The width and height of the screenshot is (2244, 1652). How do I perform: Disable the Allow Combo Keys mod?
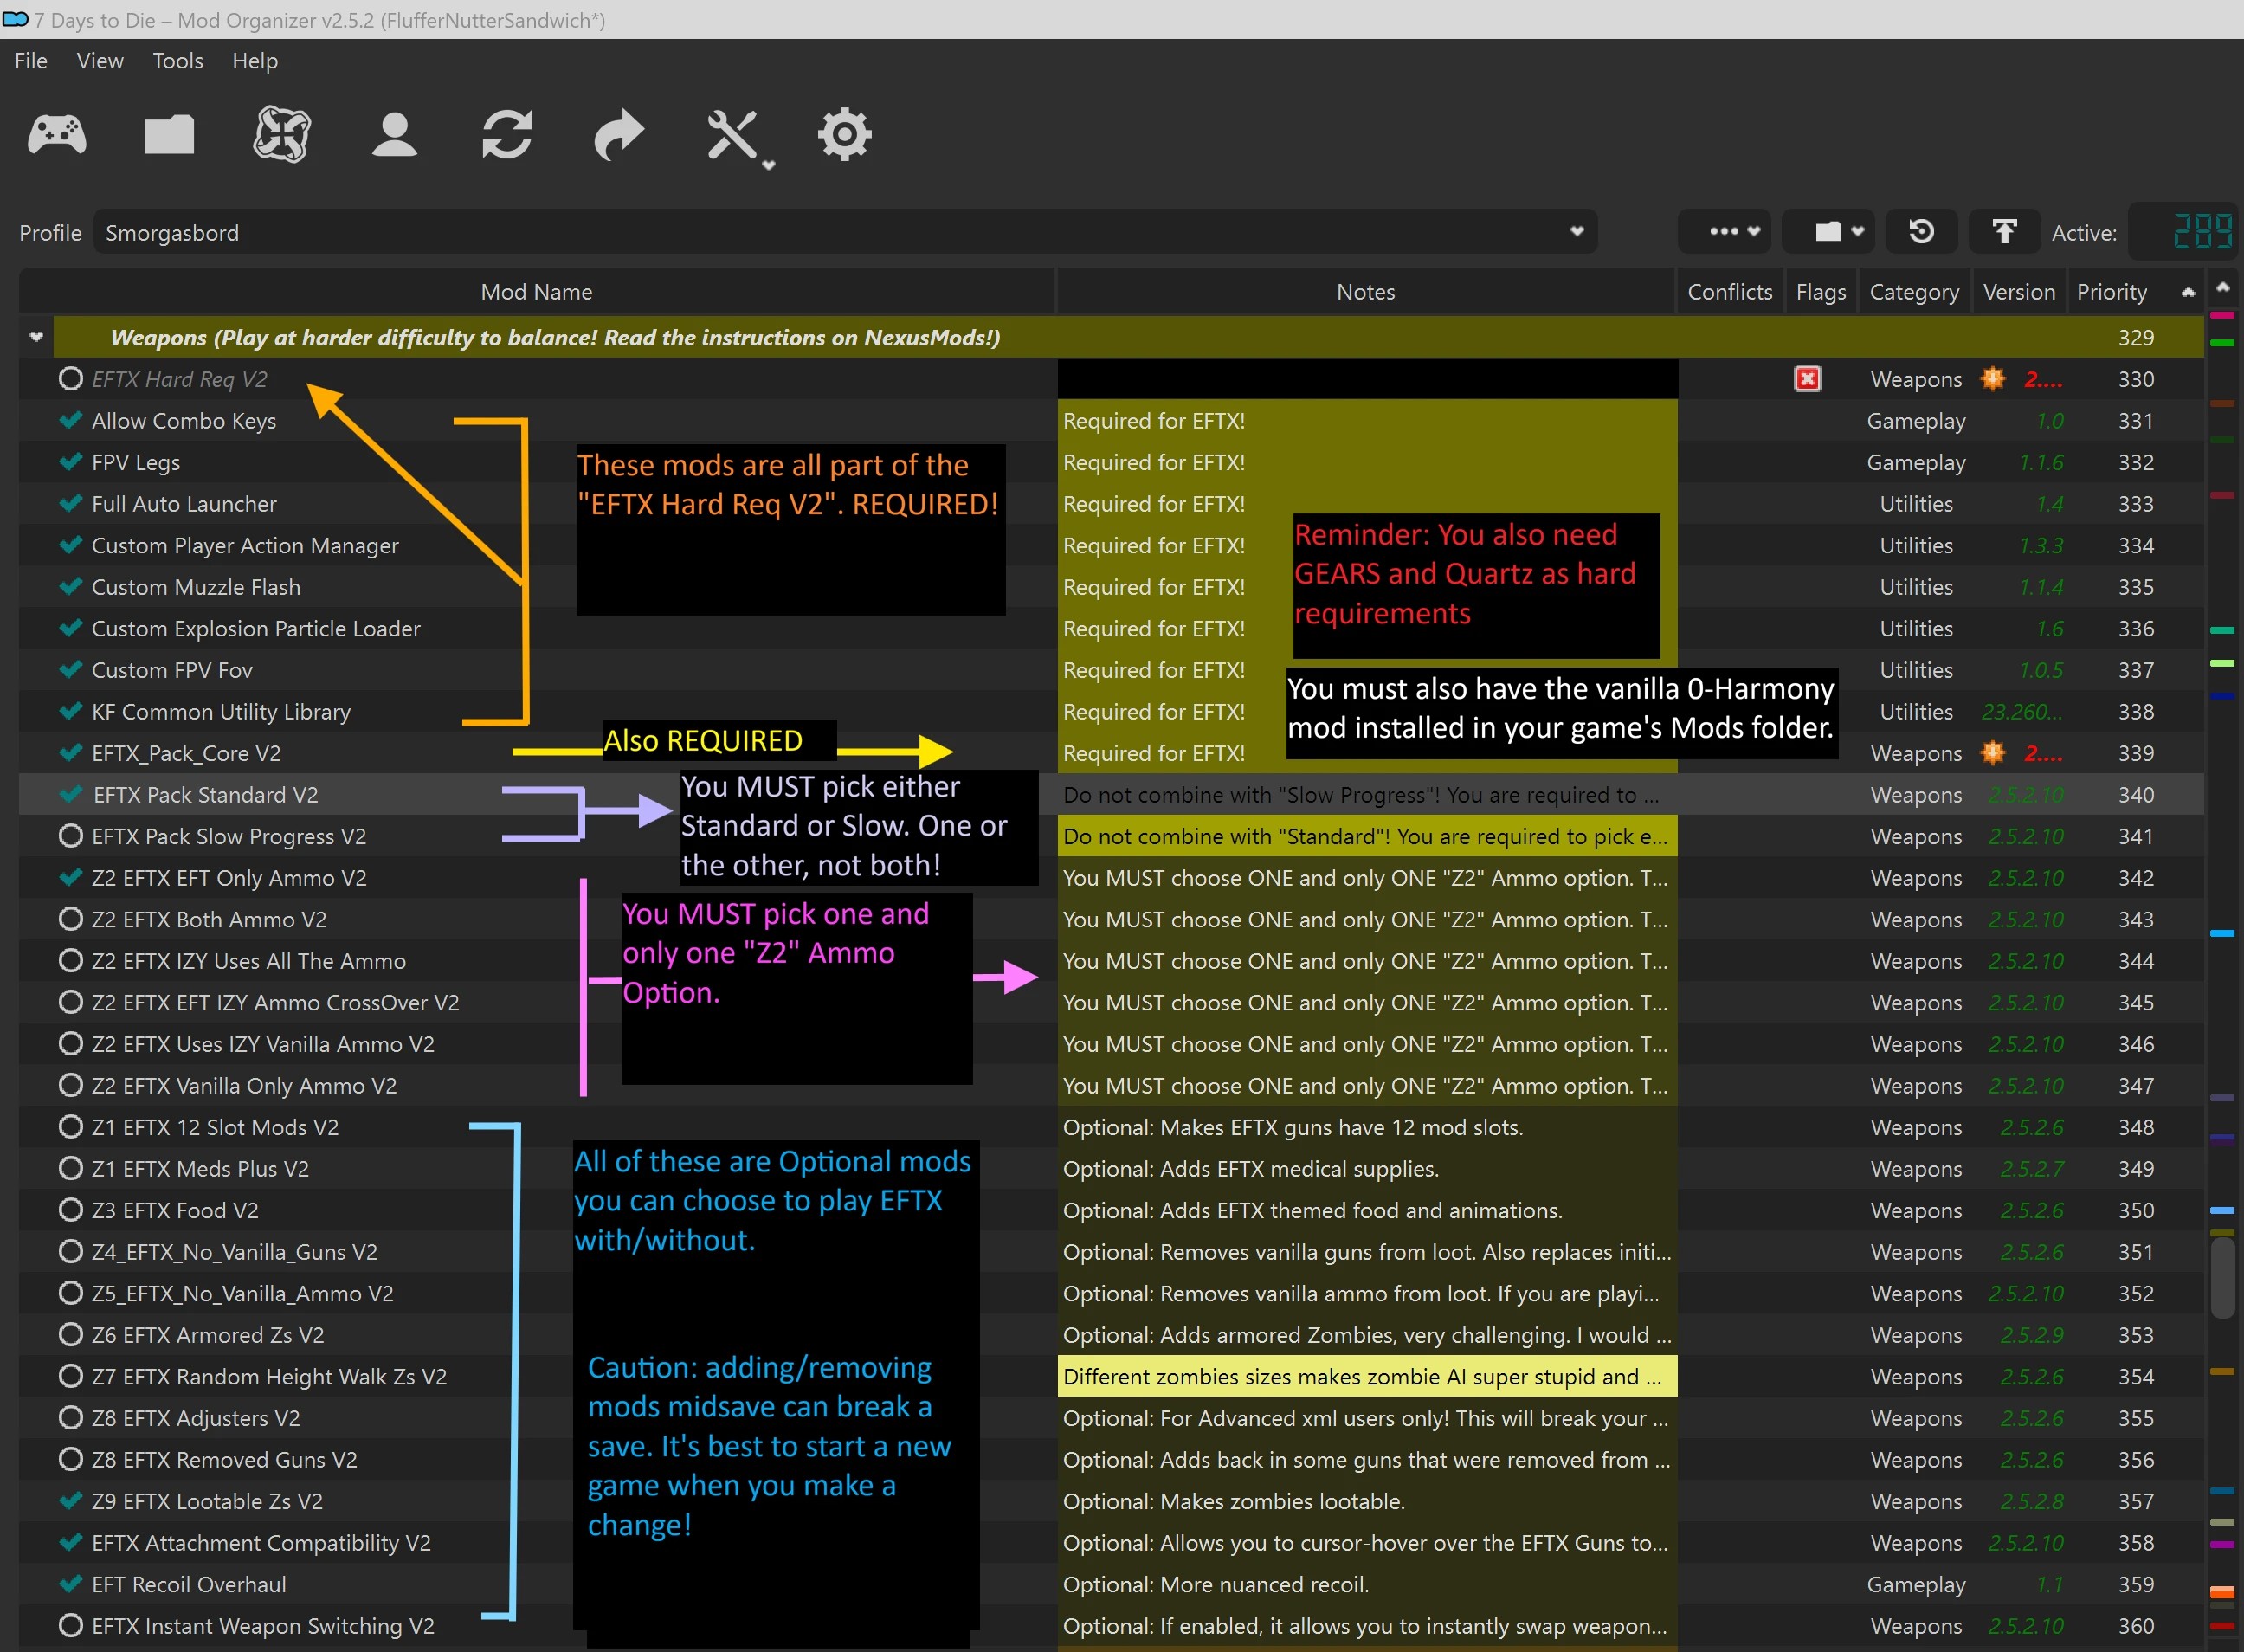(71, 421)
